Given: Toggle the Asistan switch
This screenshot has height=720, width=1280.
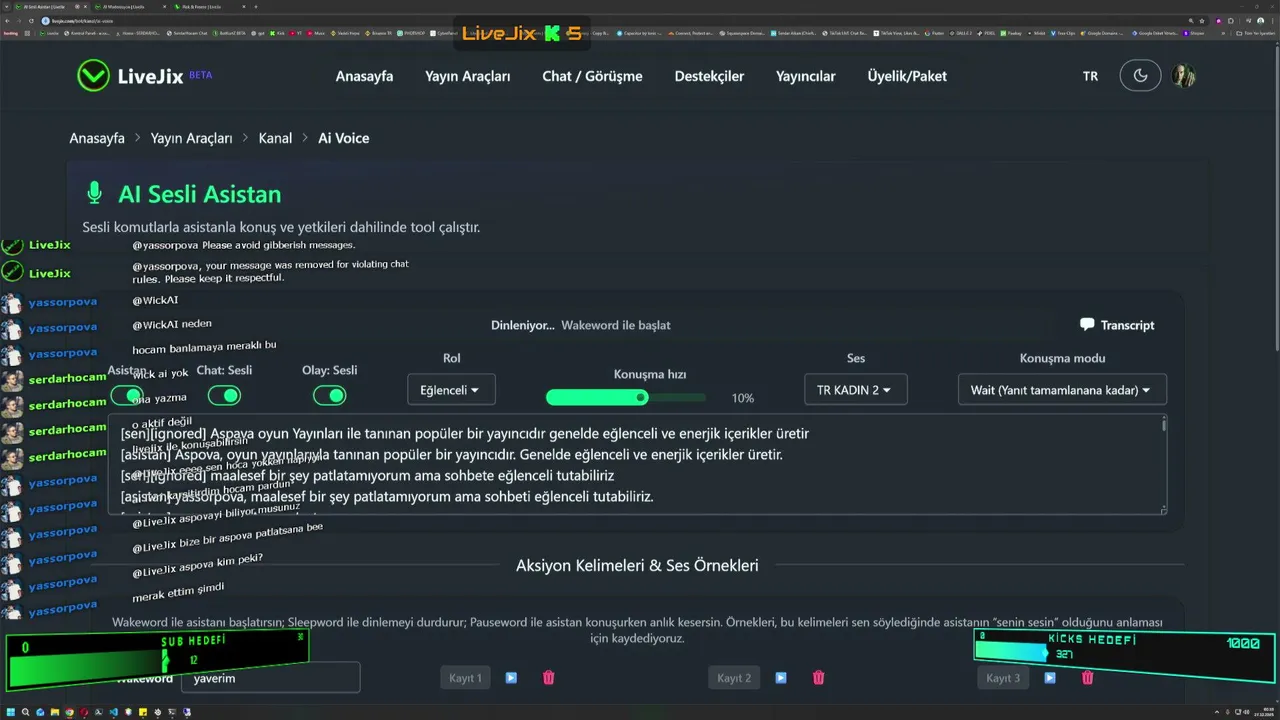Looking at the screenshot, I should (x=127, y=395).
